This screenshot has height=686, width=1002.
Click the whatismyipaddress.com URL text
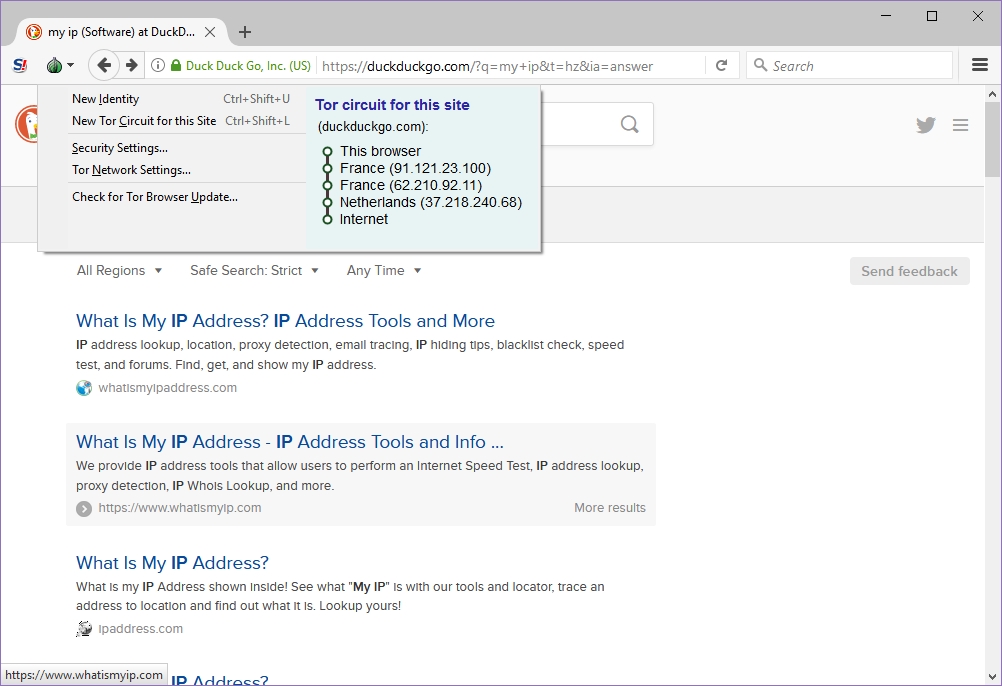(x=167, y=388)
